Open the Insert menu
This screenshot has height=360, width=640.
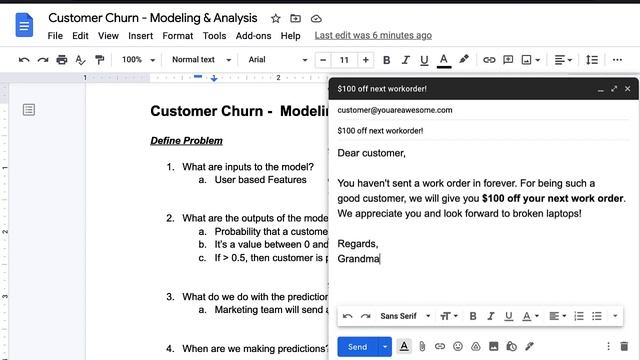[x=140, y=36]
